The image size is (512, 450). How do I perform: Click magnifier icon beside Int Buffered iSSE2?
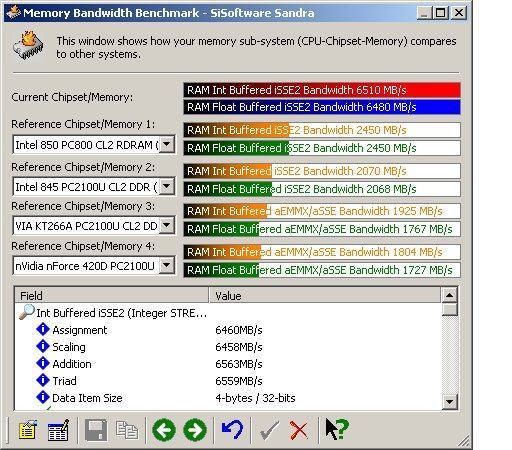click(x=27, y=312)
